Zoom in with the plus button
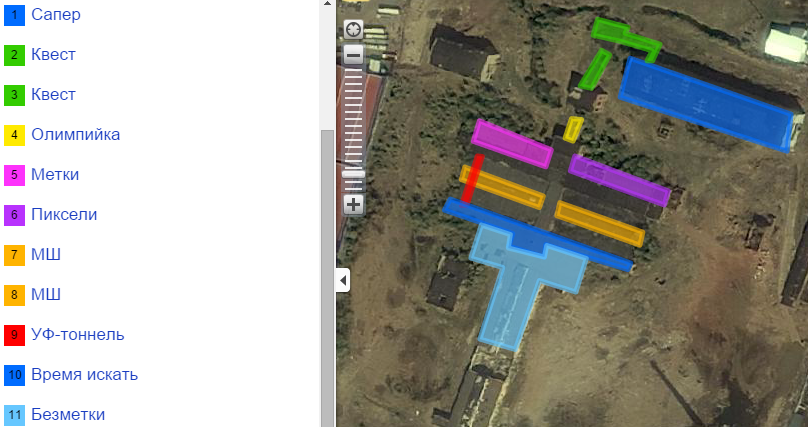This screenshot has height=427, width=808. point(354,204)
